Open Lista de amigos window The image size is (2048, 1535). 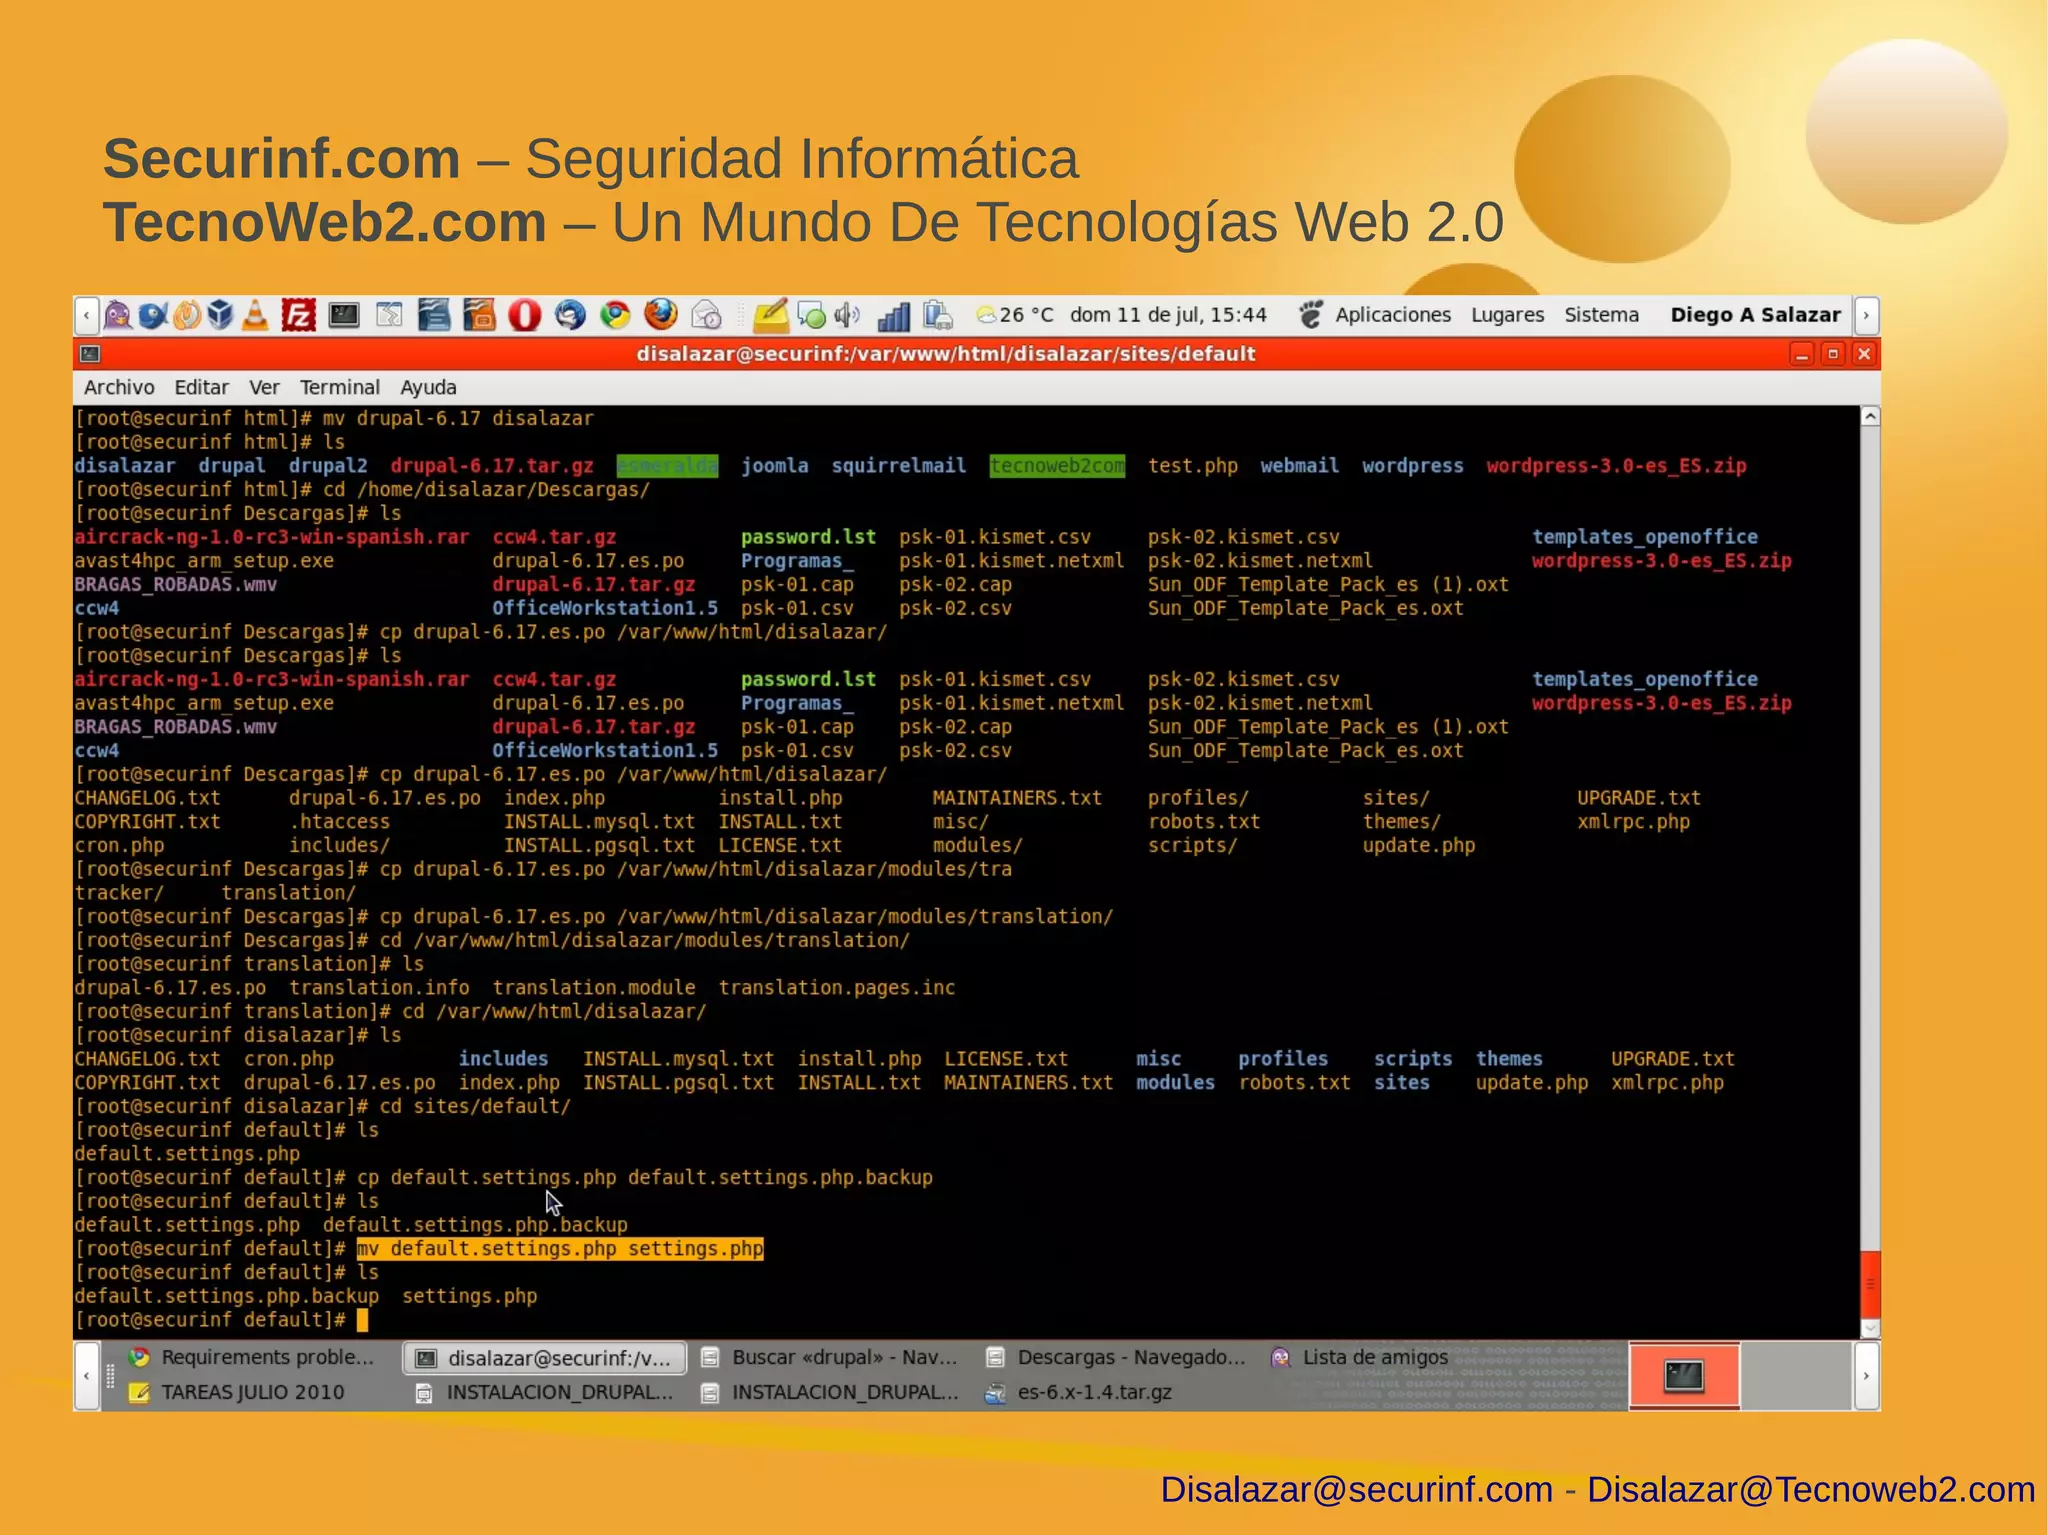1360,1357
